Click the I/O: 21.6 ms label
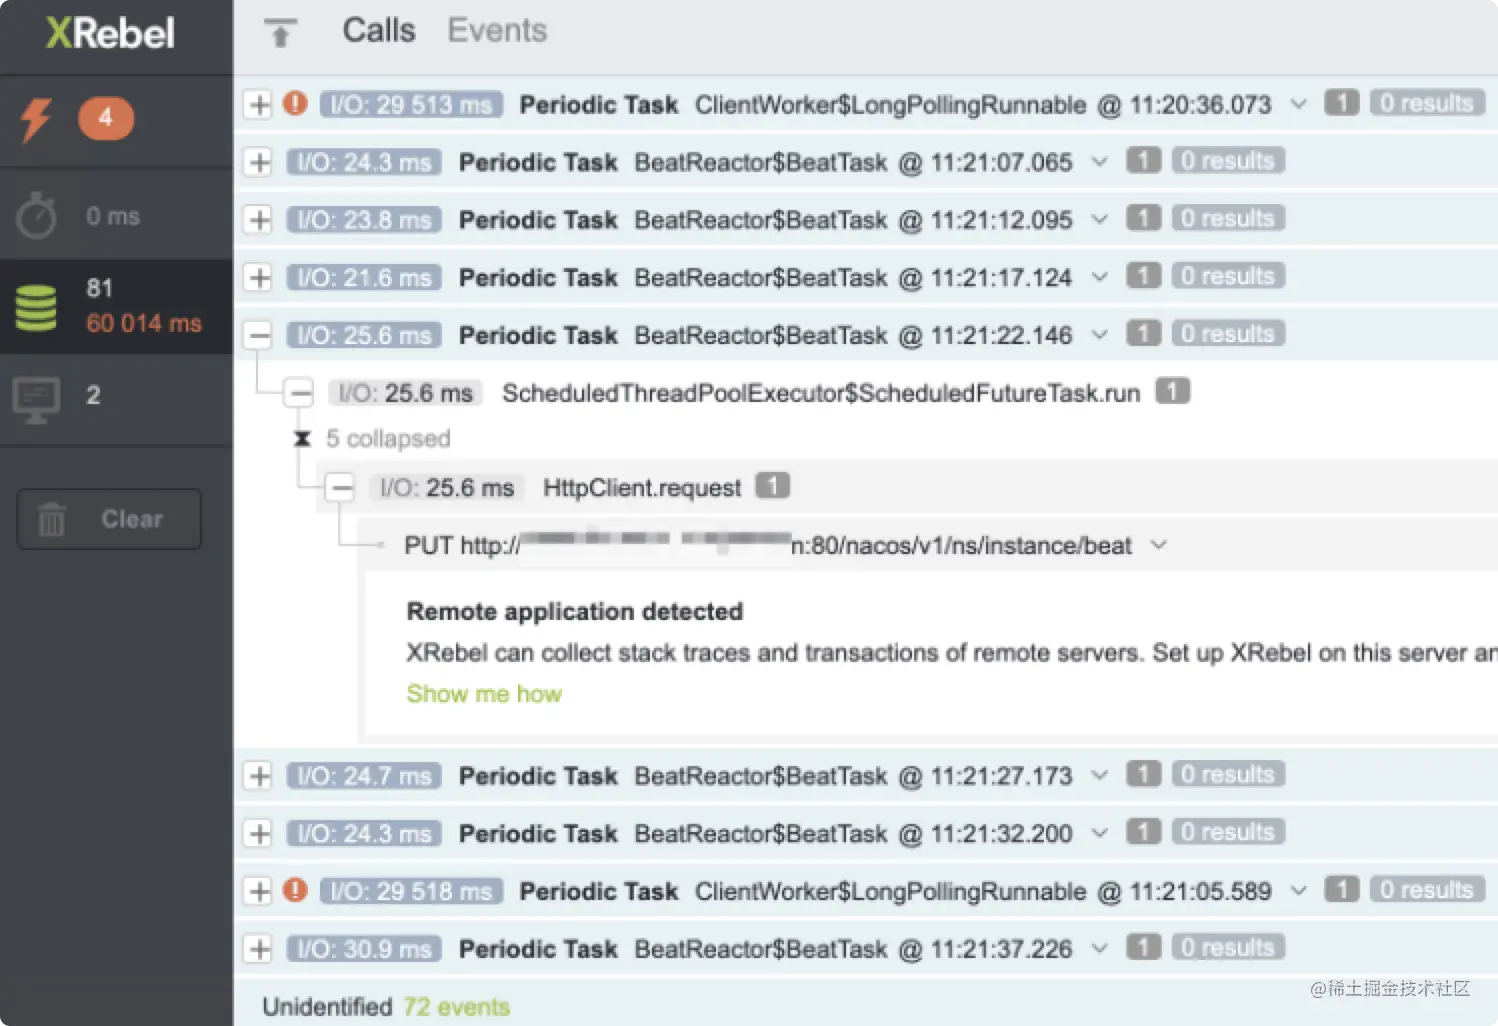The width and height of the screenshot is (1498, 1026). [364, 277]
